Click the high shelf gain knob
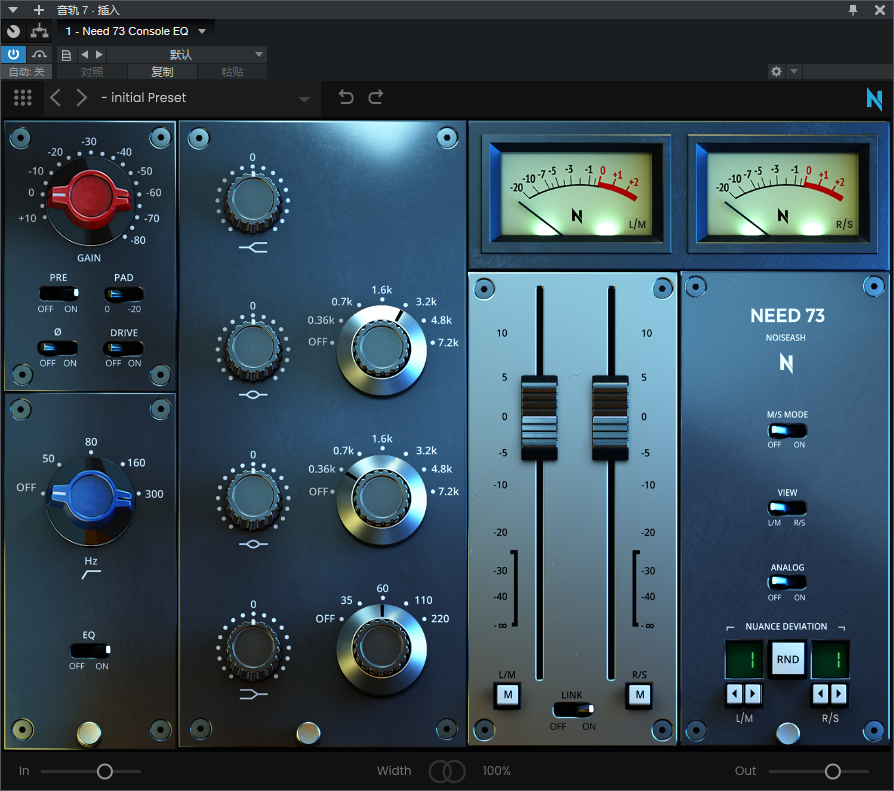Viewport: 894px width, 791px height. [x=253, y=201]
